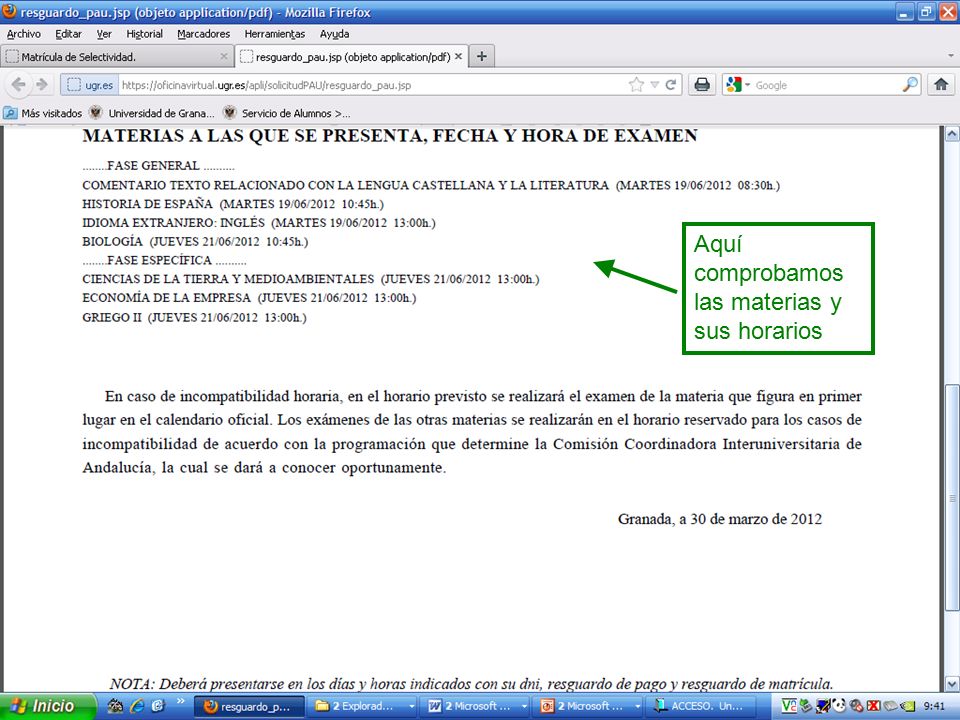The height and width of the screenshot is (720, 960).
Task: Open a new tab with the plus button
Action: click(x=482, y=56)
